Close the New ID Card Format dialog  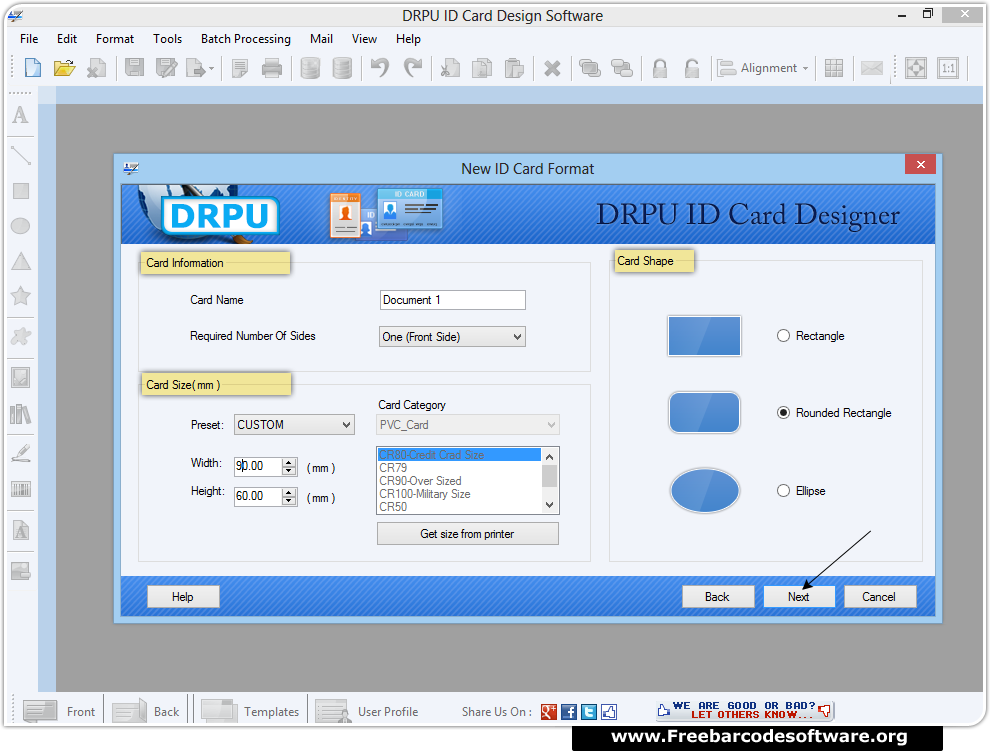[x=920, y=164]
